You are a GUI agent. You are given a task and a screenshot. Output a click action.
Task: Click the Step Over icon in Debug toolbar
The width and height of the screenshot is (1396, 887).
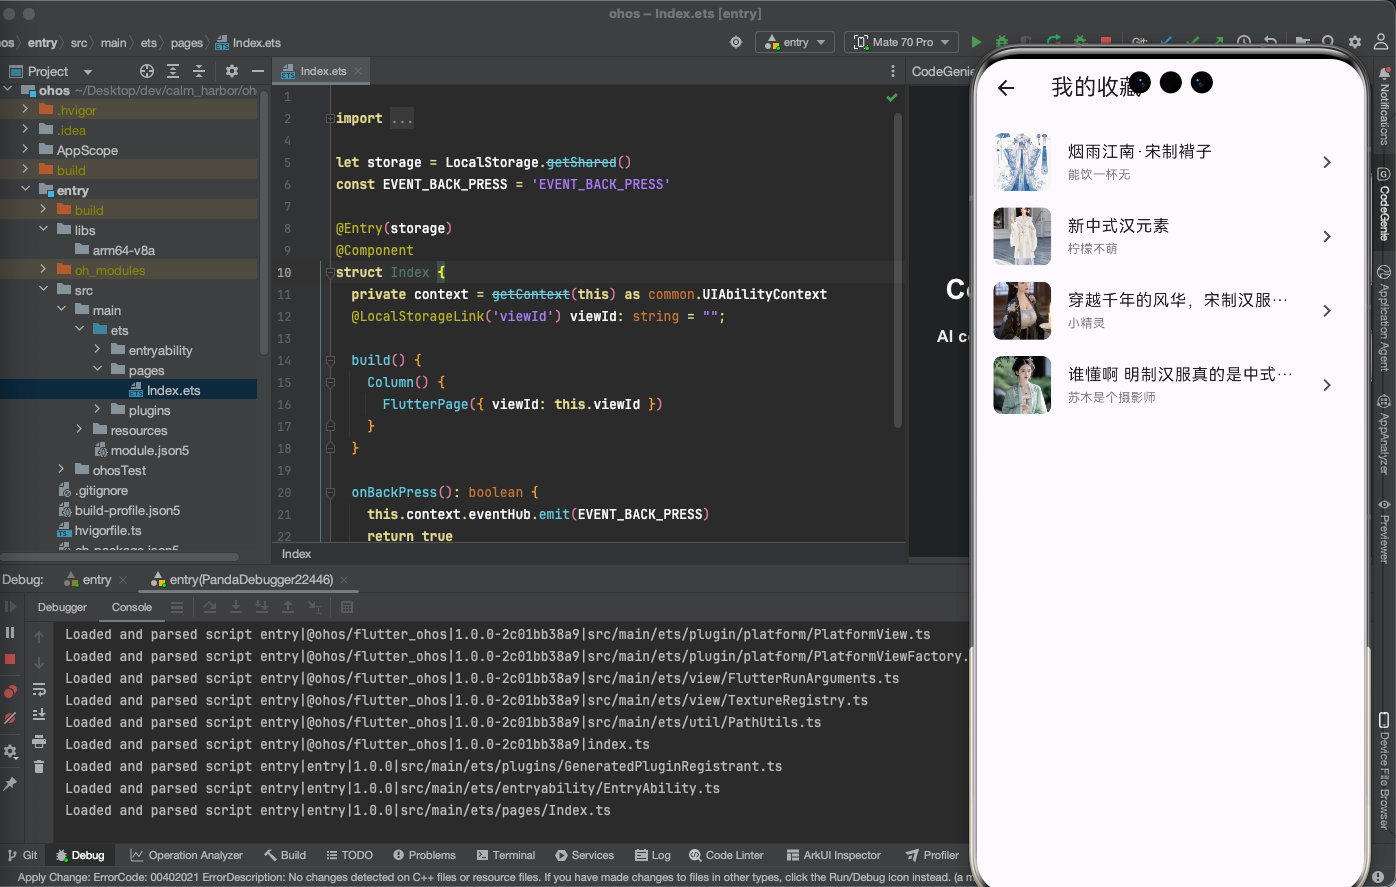(210, 607)
